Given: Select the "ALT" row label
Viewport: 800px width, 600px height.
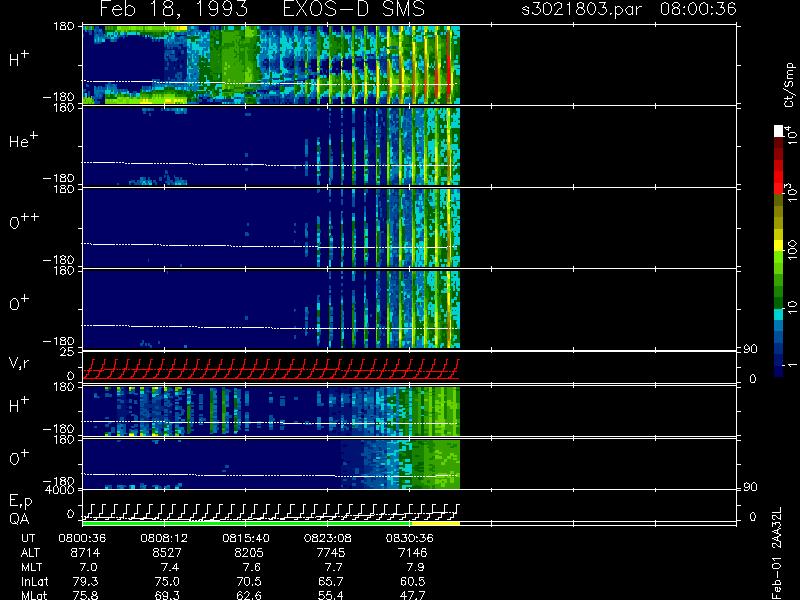Looking at the screenshot, I should (30, 553).
